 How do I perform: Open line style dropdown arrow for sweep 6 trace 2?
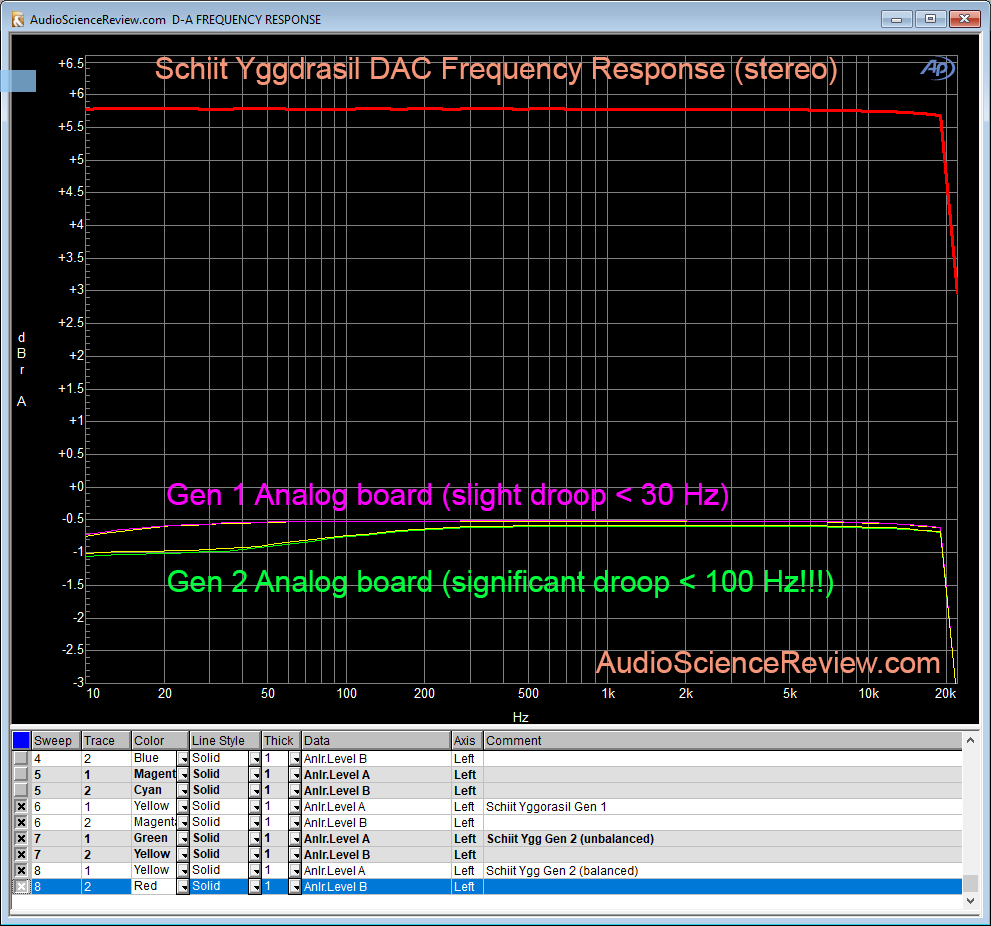click(255, 822)
